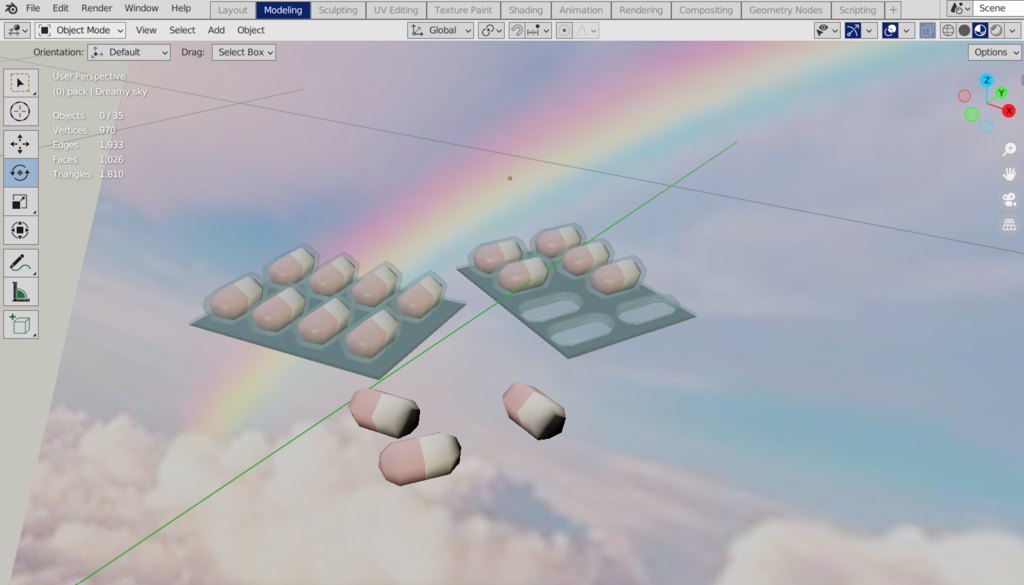Switch to the Sculpting workspace tab
1024x585 pixels.
coord(338,10)
